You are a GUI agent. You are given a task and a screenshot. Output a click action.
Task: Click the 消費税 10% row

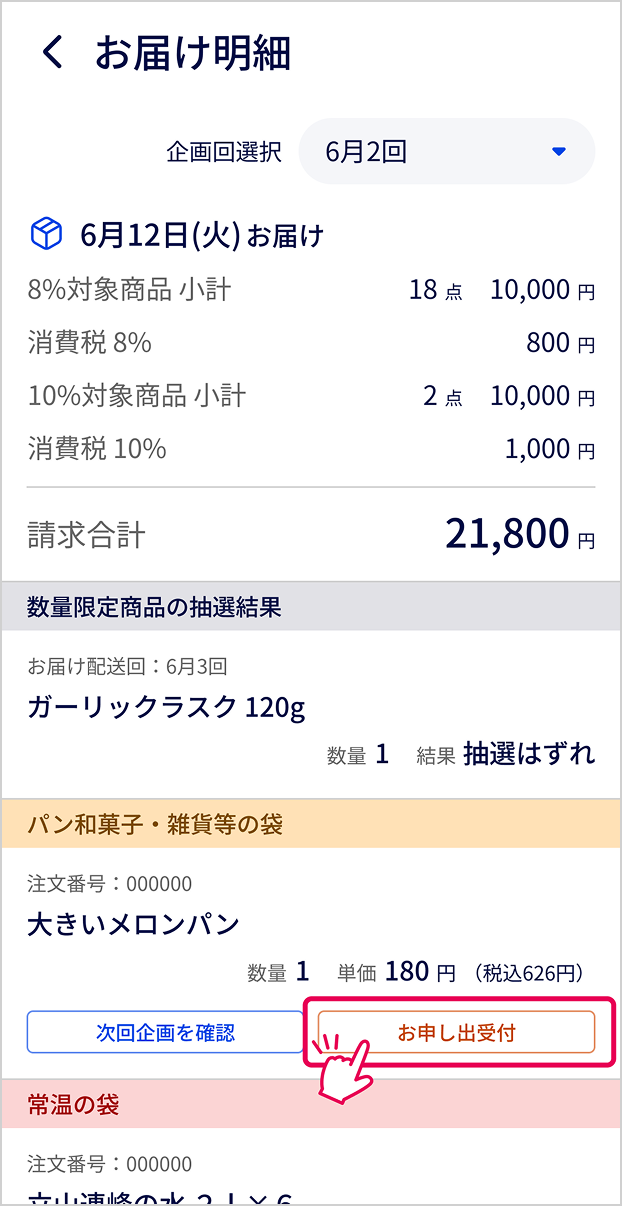(311, 449)
